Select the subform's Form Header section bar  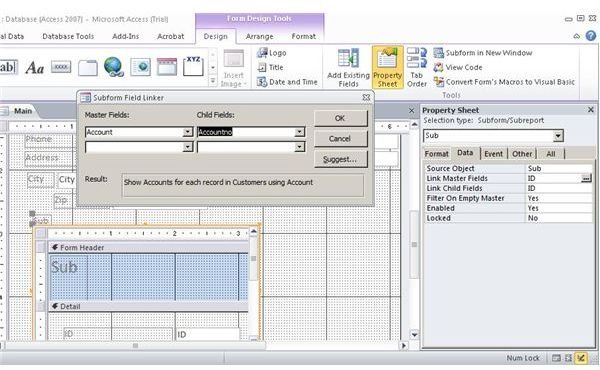[x=148, y=248]
